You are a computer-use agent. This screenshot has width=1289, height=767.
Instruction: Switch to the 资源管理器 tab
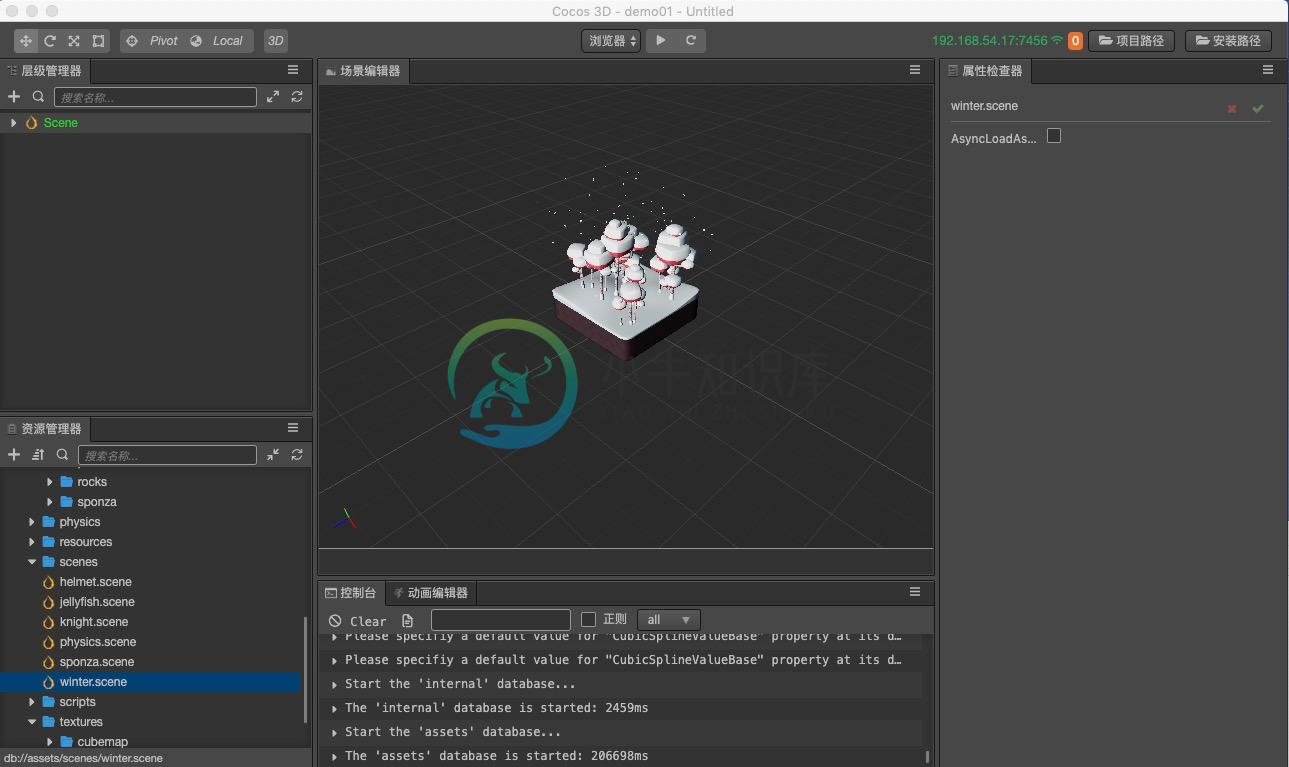coord(45,429)
